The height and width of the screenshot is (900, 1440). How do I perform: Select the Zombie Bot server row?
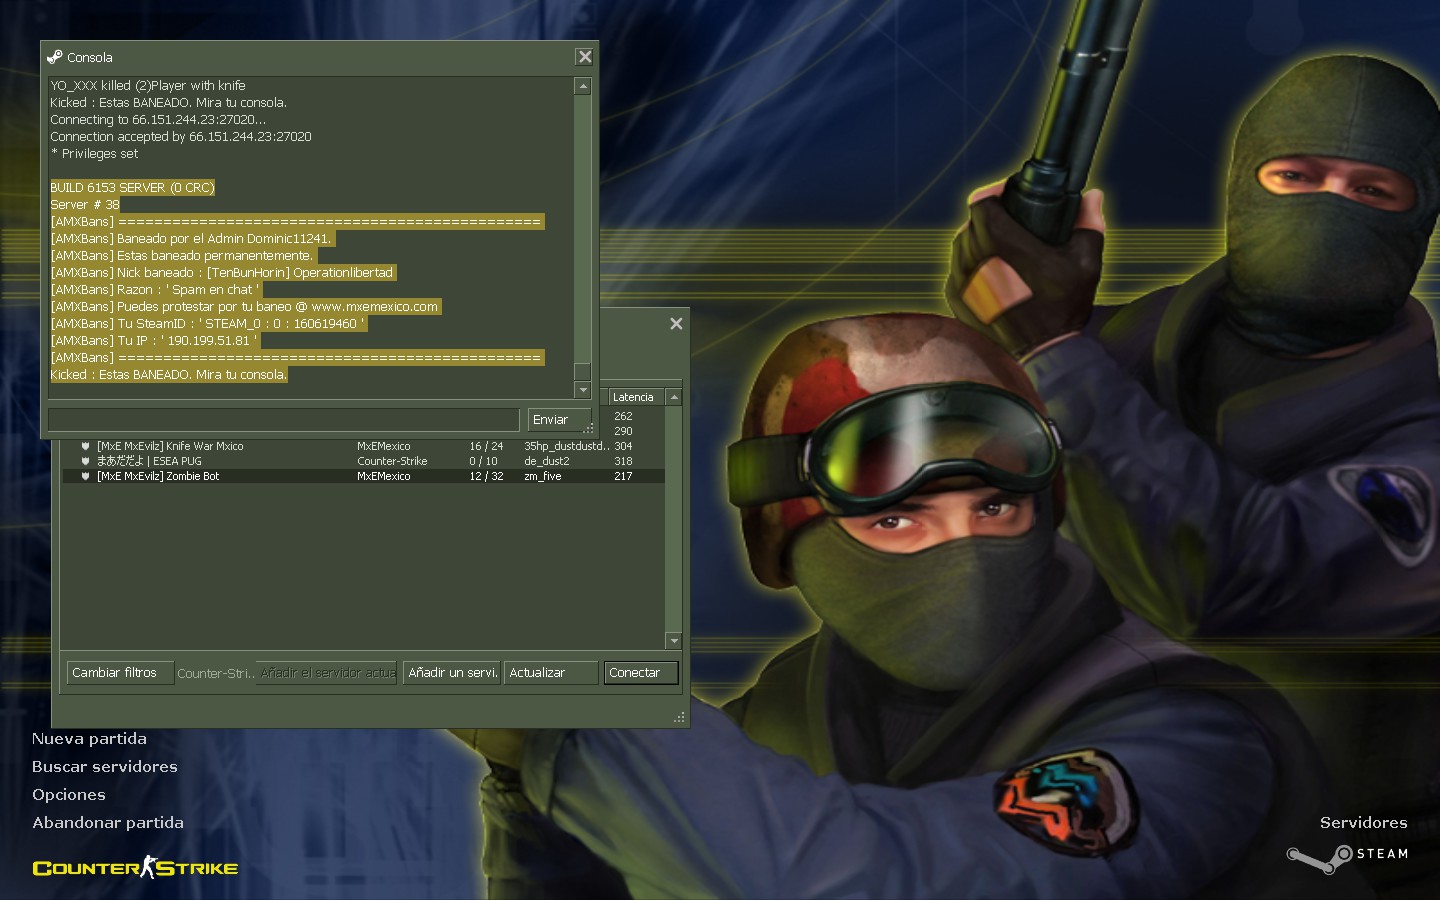coord(364,476)
